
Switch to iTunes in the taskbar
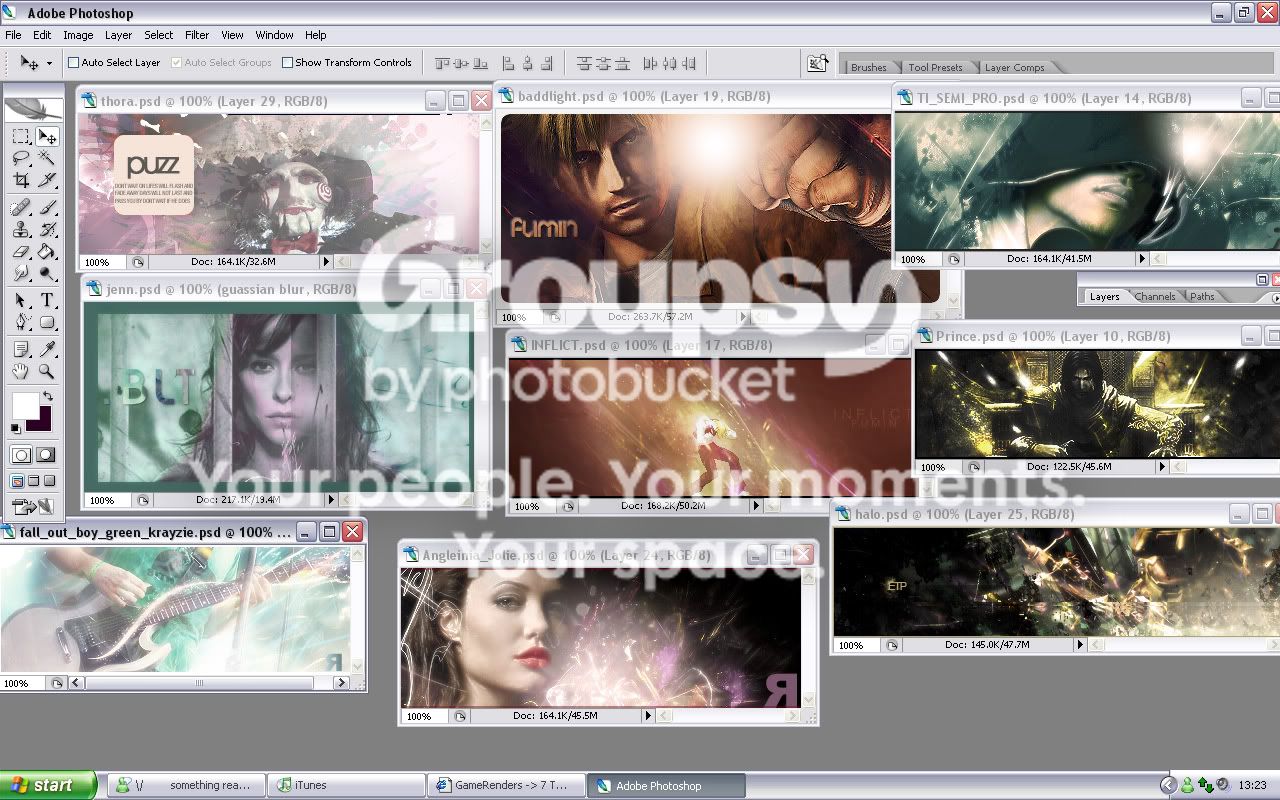point(348,785)
